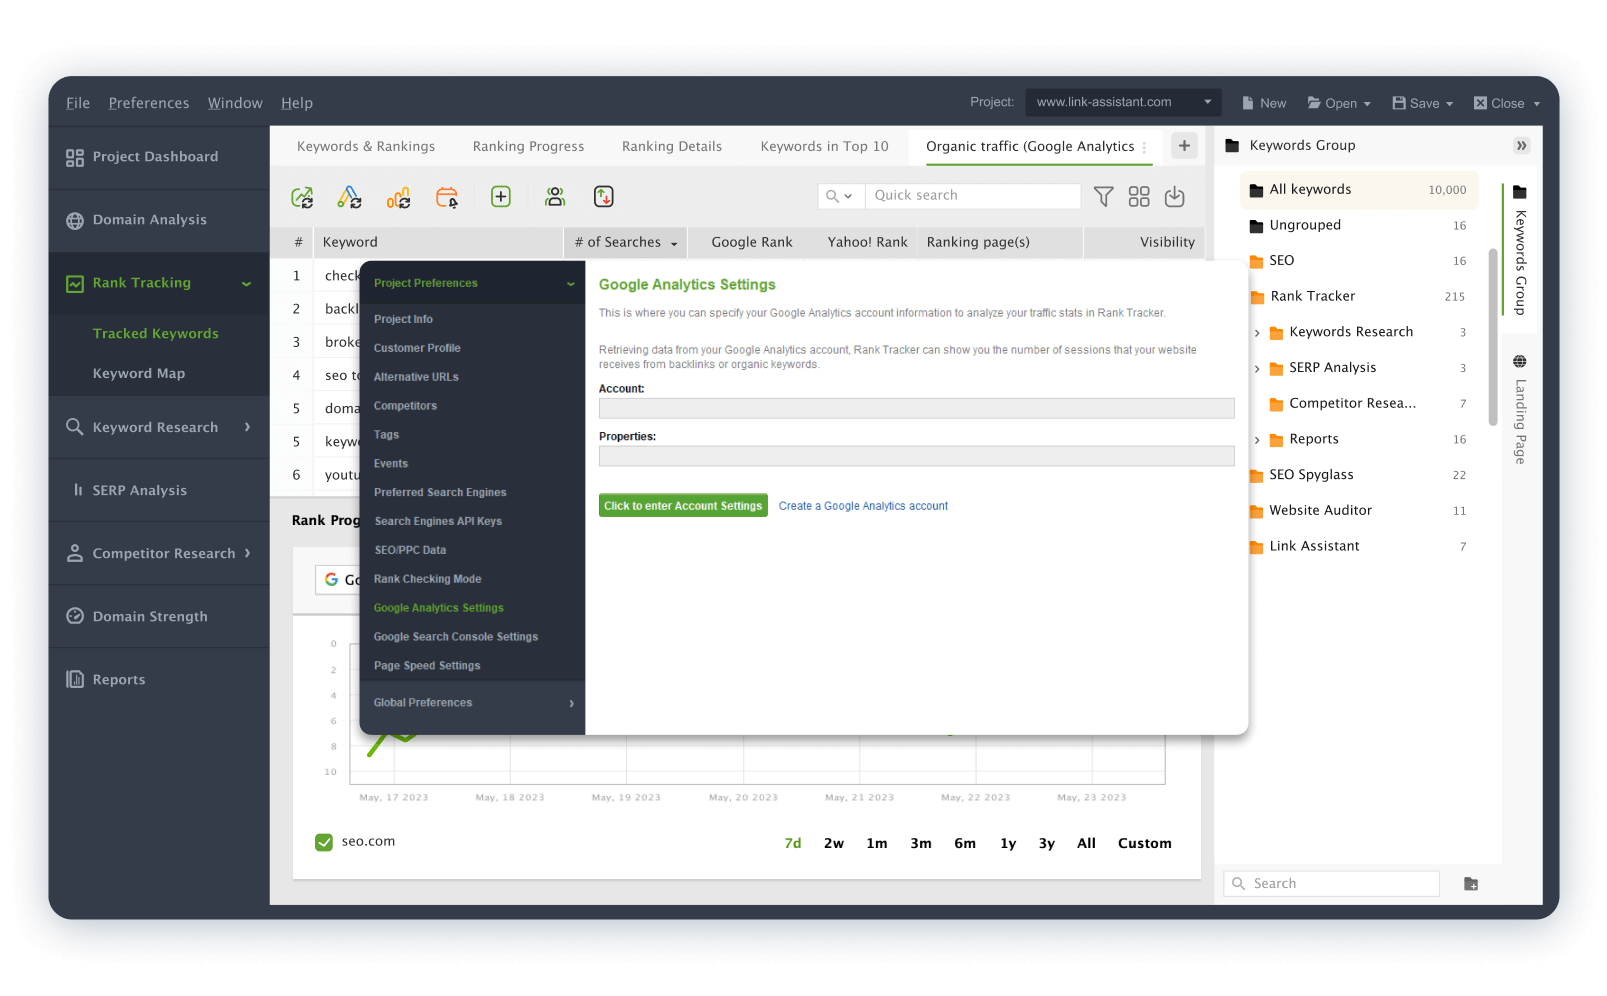This screenshot has height=996, width=1607.
Task: Open the Window menu
Action: 235,103
